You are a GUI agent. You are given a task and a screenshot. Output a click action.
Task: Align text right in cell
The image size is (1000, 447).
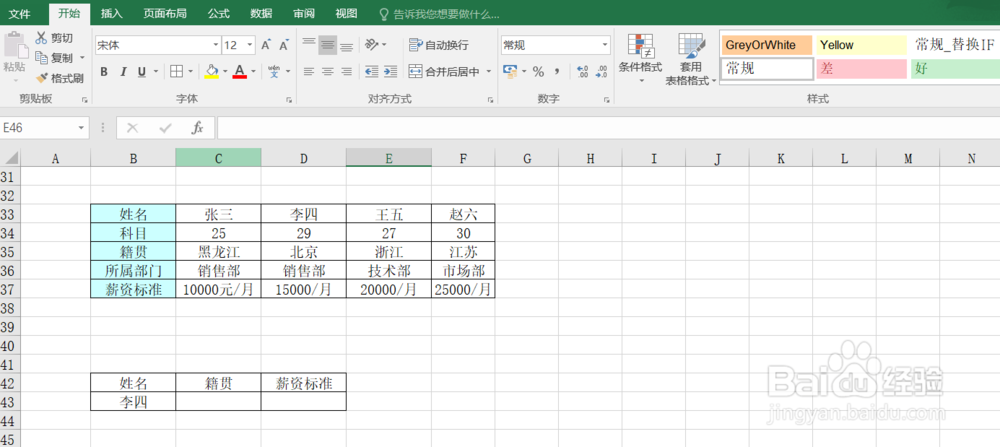346,71
